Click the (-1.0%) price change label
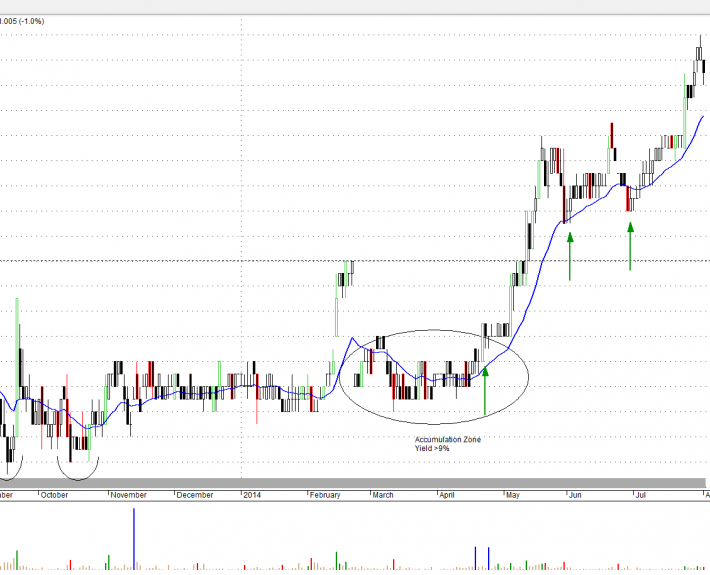Image resolution: width=710 pixels, height=575 pixels. pos(27,20)
